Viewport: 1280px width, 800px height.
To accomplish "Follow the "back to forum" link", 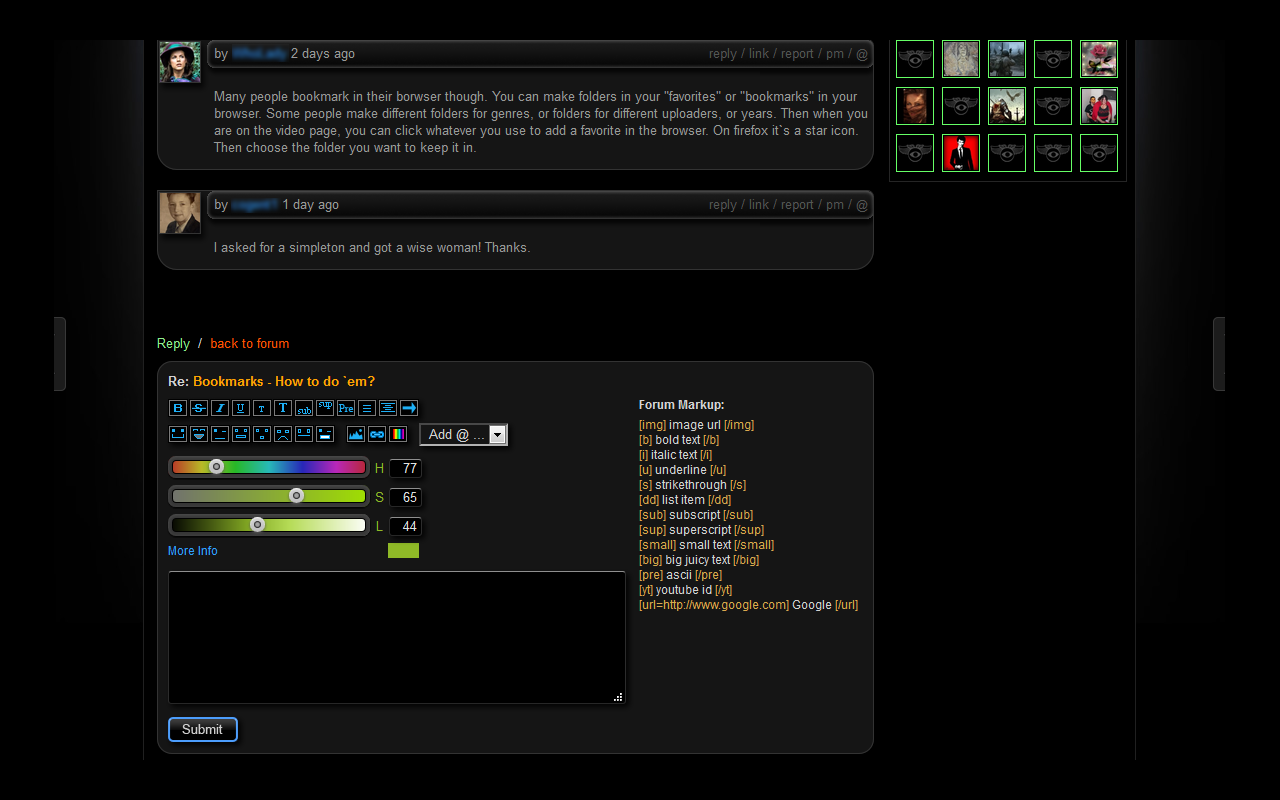I will point(249,344).
